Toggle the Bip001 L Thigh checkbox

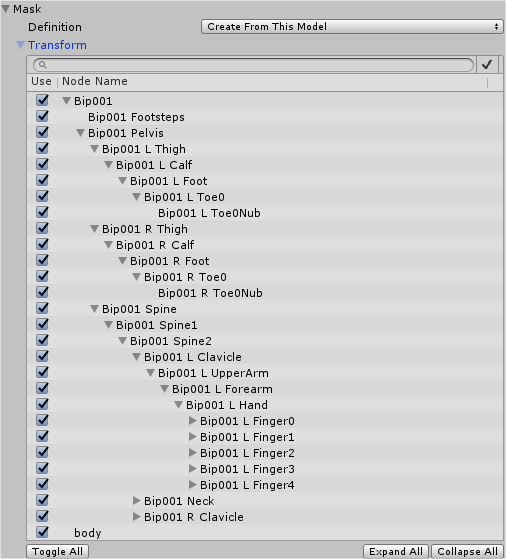coord(42,148)
